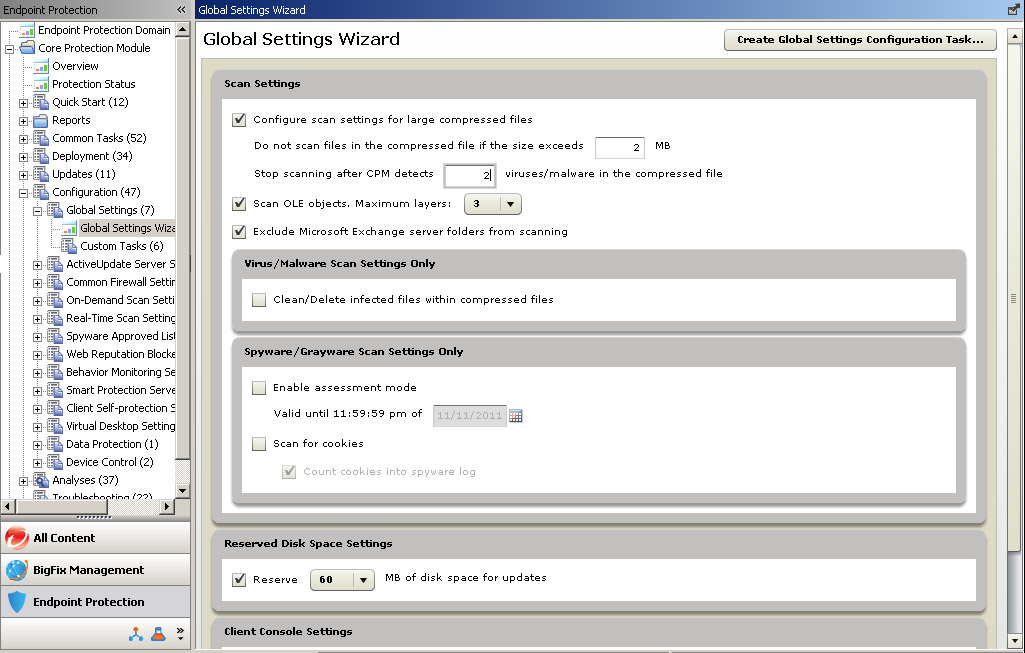Click the pop-out window icon

1014,9
